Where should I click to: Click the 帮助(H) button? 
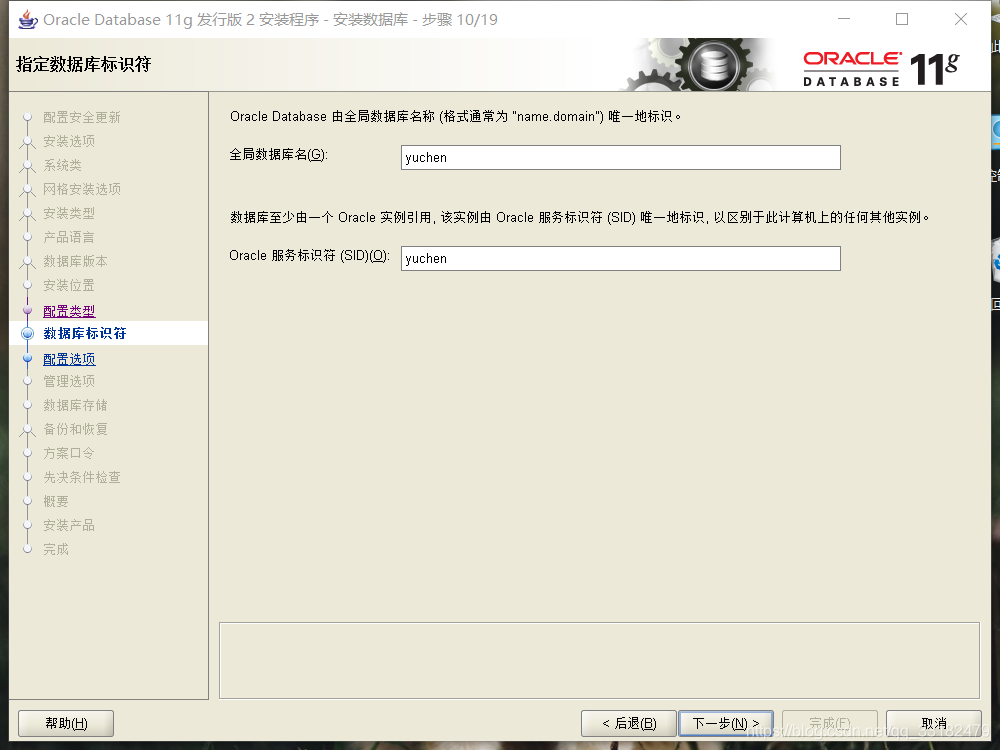tap(66, 723)
